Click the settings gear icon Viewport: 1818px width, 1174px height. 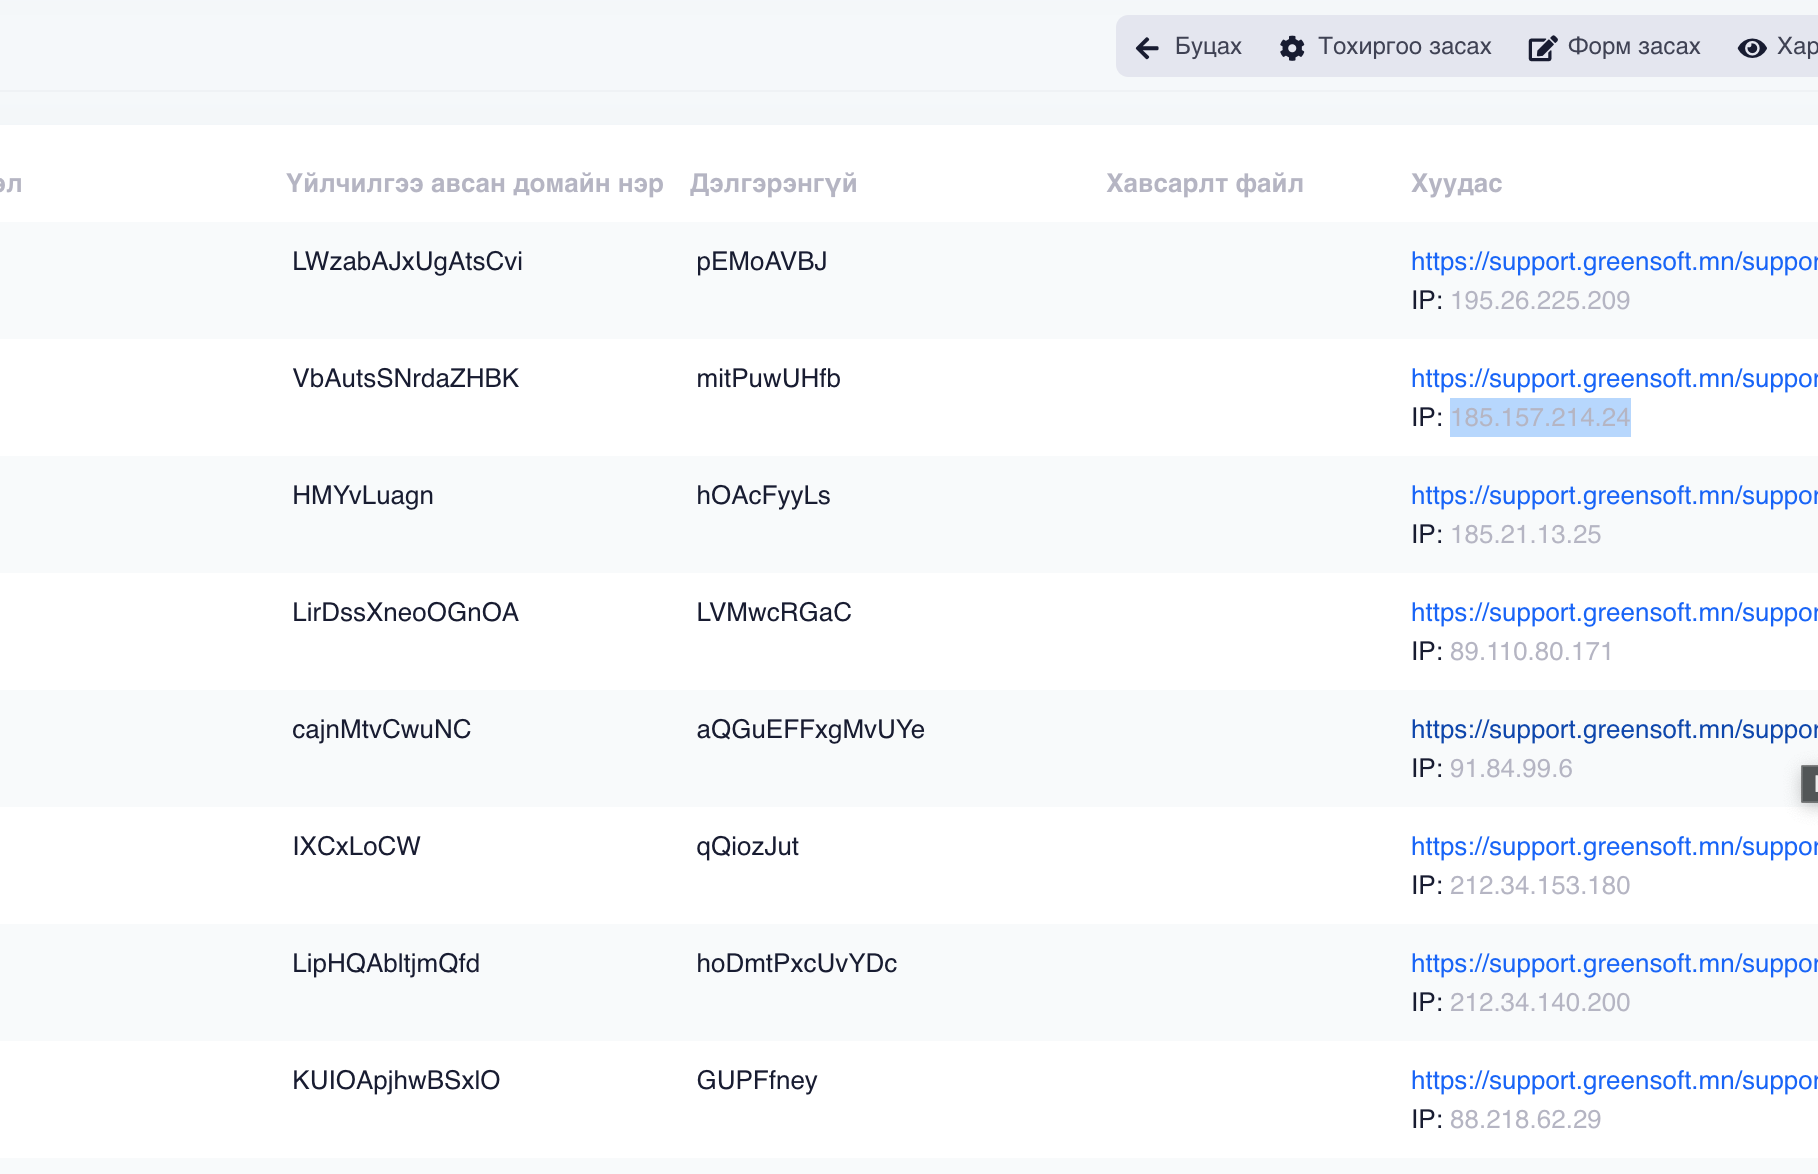tap(1291, 47)
